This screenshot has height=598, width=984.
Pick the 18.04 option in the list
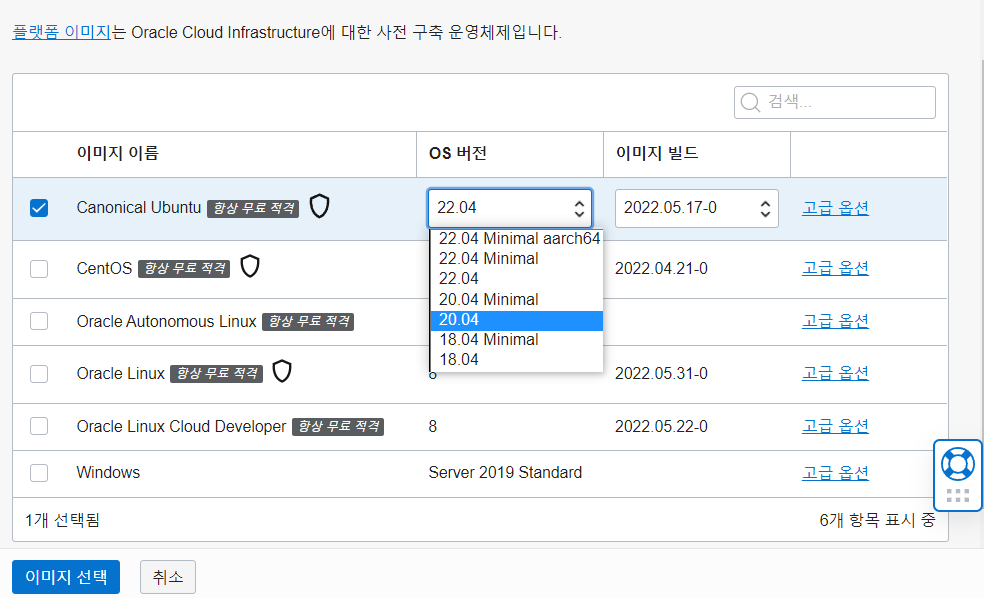pos(516,360)
